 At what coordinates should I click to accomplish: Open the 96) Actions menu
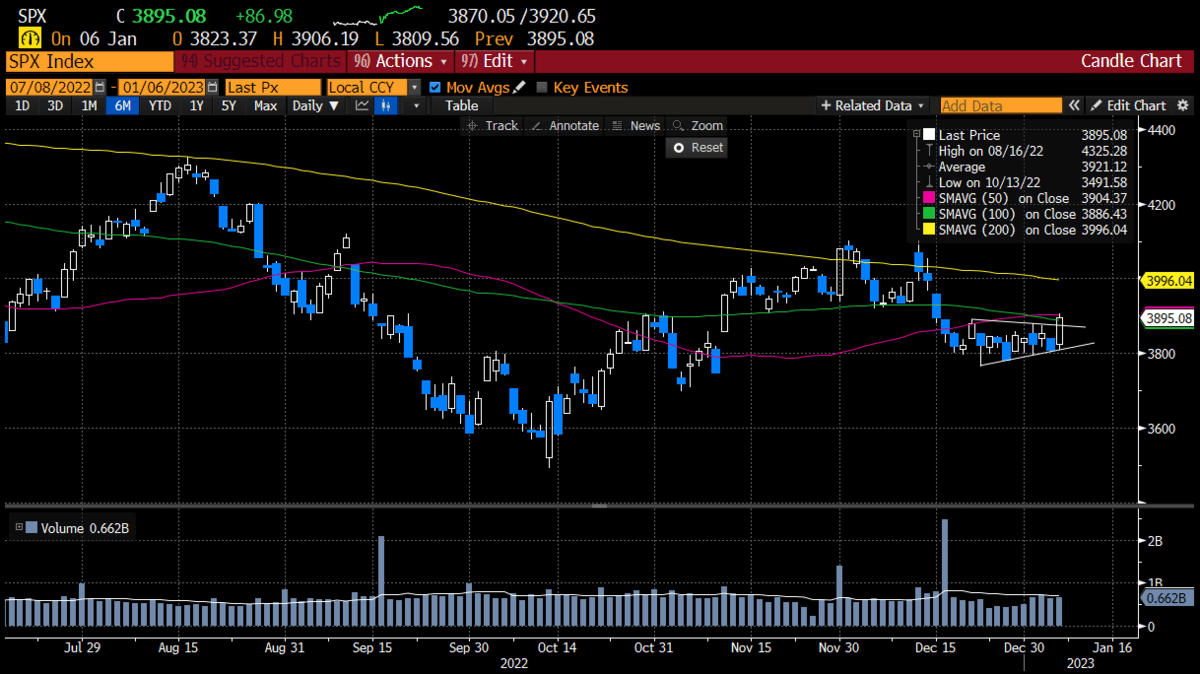[399, 61]
